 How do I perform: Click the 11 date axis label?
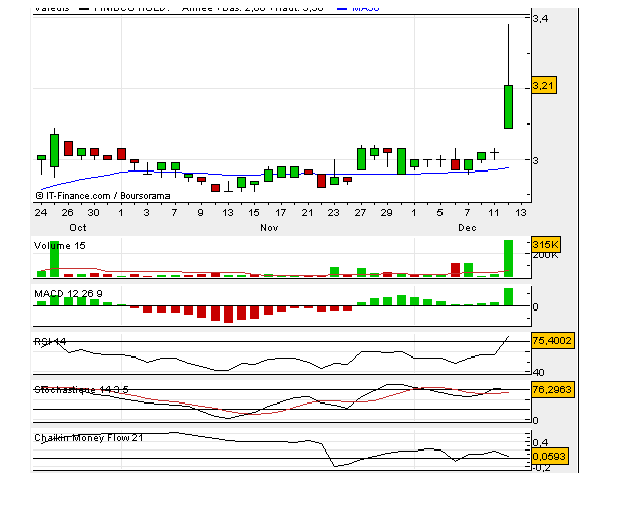coord(494,213)
